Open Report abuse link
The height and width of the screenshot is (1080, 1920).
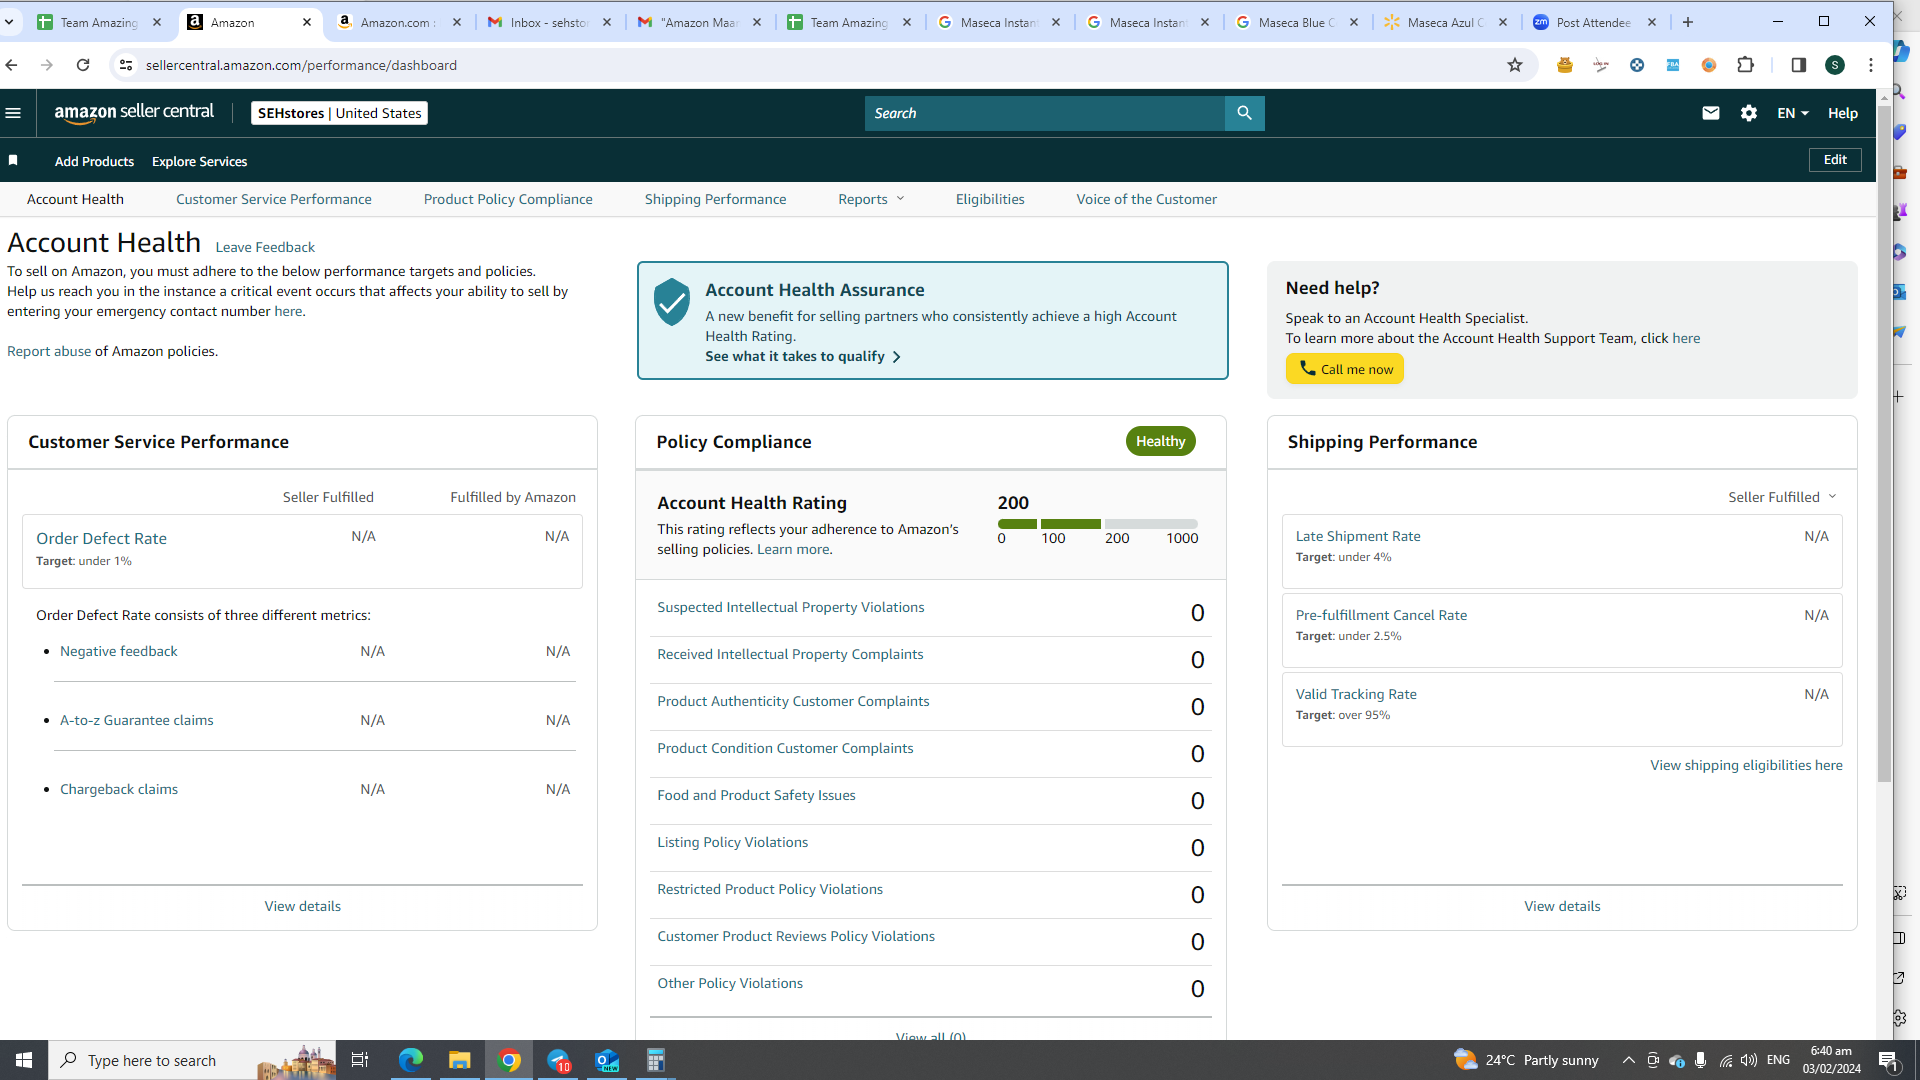click(x=49, y=351)
